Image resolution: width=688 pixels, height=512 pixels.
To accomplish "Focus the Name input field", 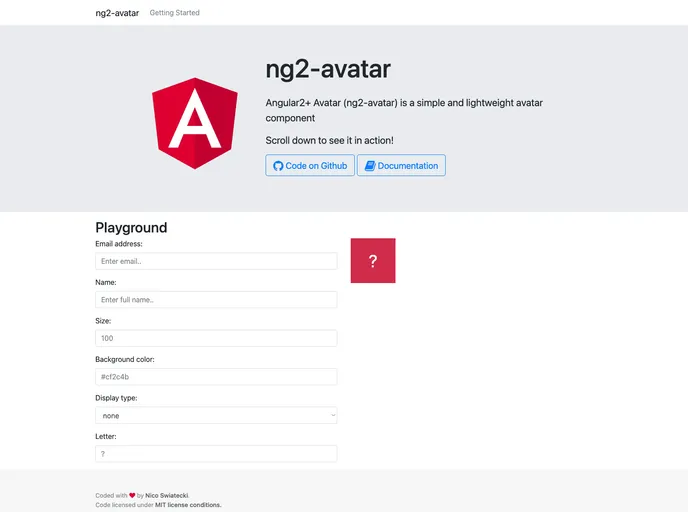I will [x=216, y=300].
